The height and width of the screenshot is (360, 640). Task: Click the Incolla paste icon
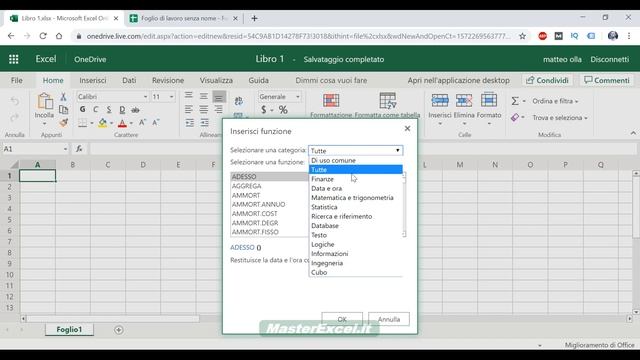[x=44, y=101]
